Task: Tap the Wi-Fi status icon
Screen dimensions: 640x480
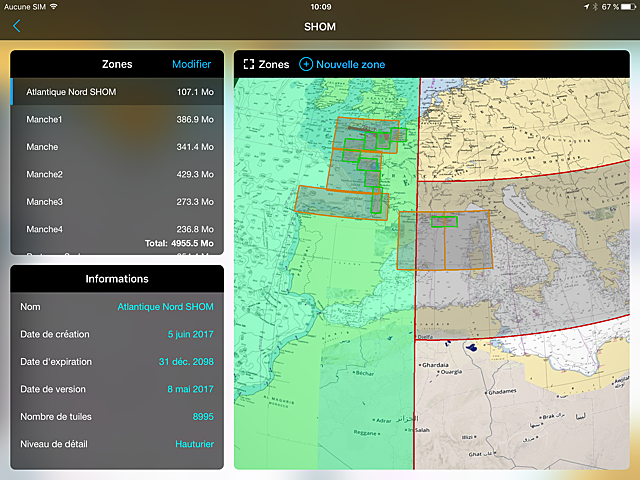Action: click(x=53, y=7)
